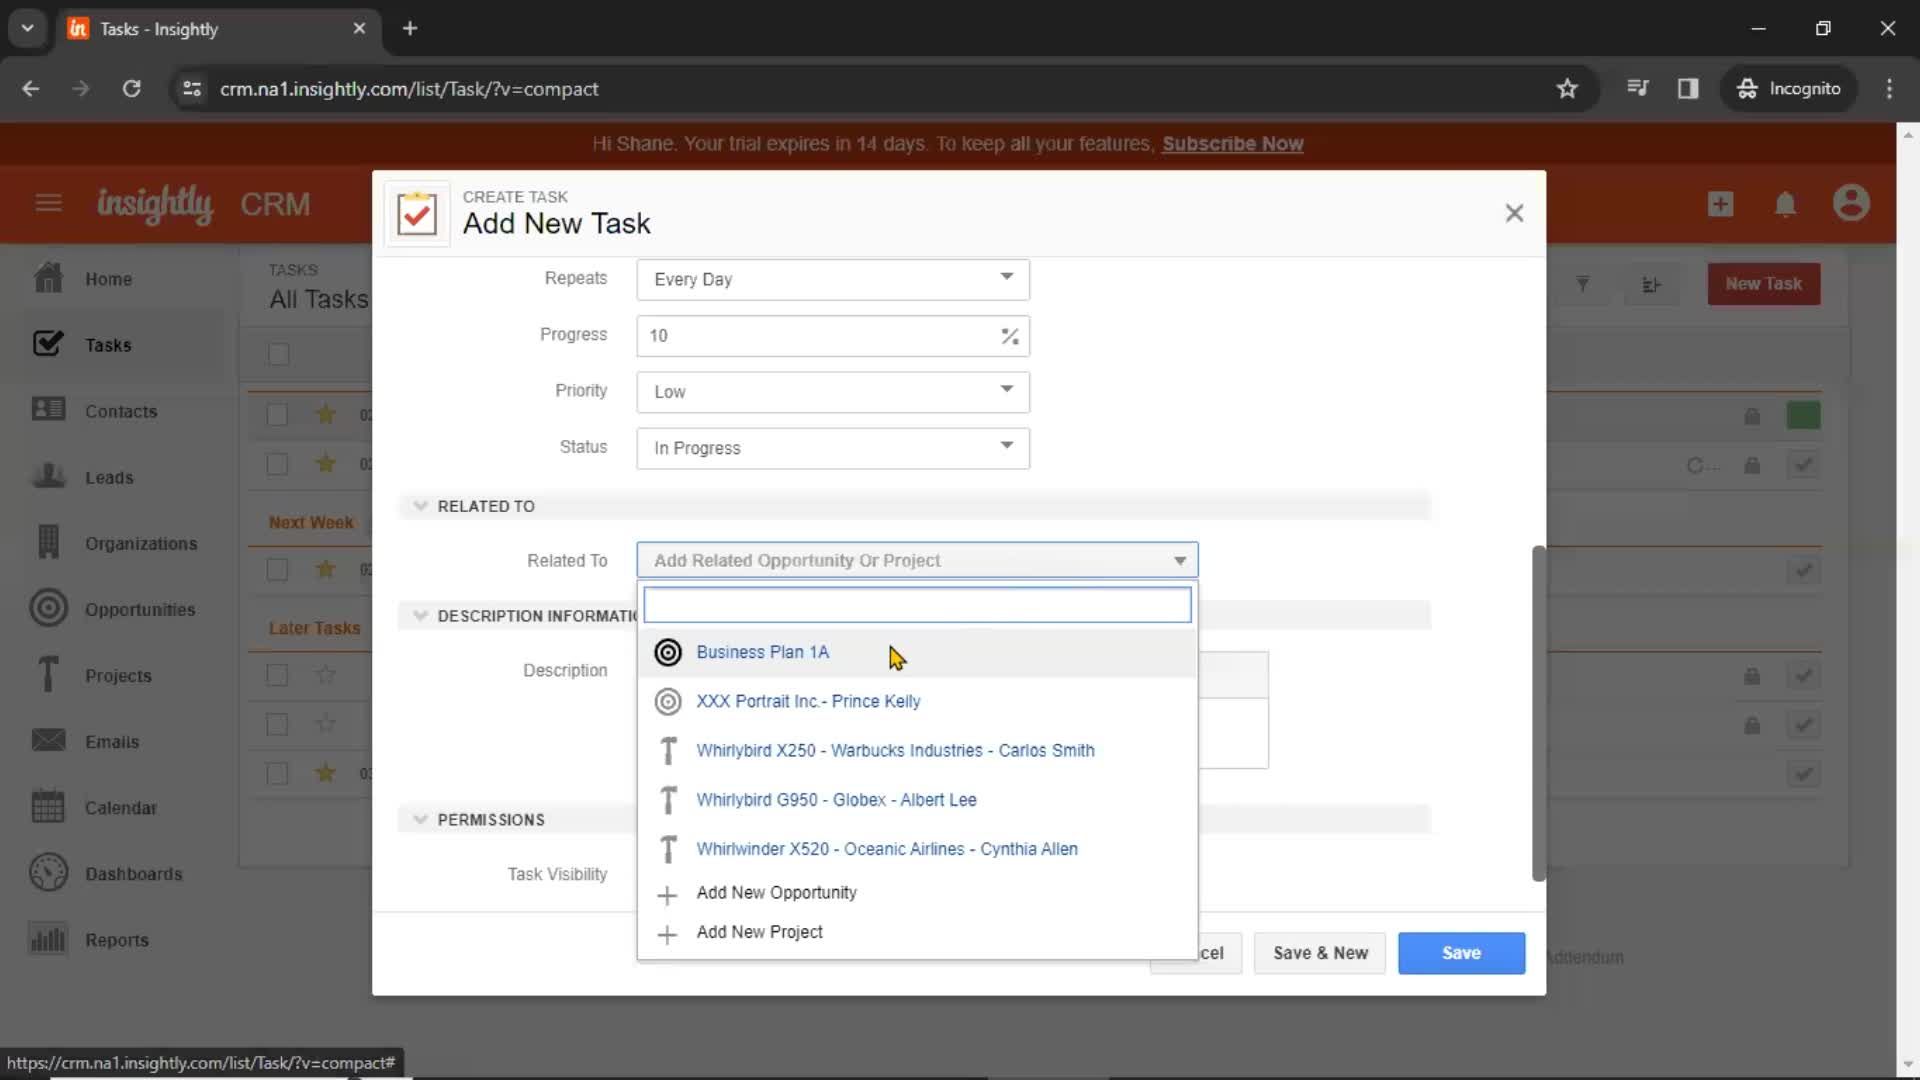Check the second task row checkbox
This screenshot has width=1920, height=1080.
coord(277,464)
